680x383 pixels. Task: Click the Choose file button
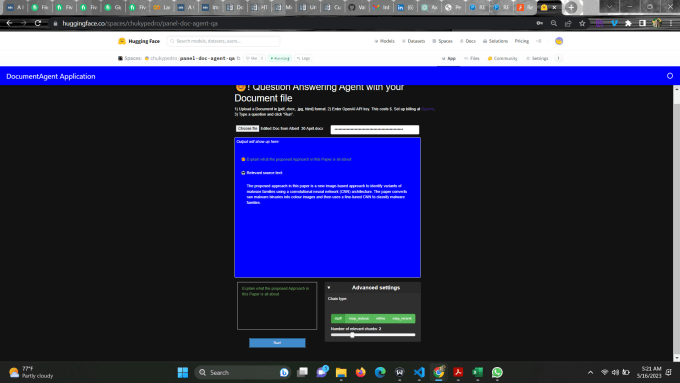[247, 128]
